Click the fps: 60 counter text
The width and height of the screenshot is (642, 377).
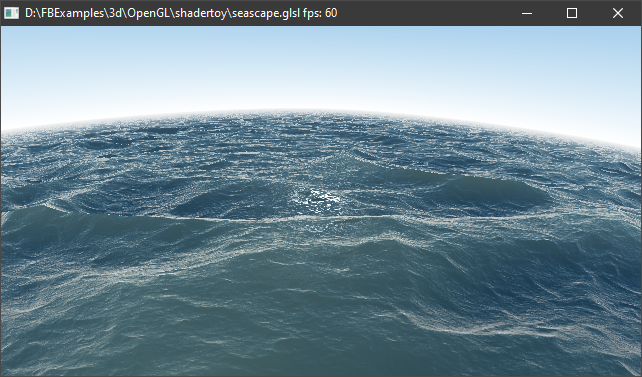pos(320,13)
